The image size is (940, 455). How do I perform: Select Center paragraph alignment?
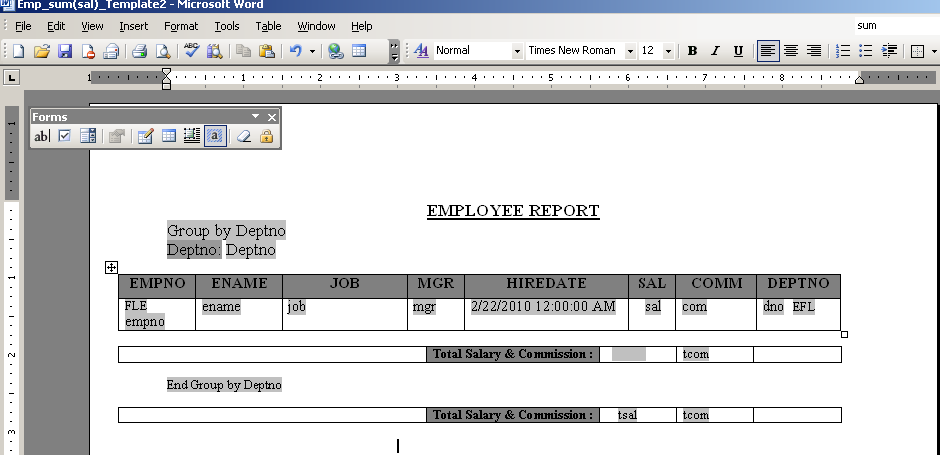[x=791, y=51]
